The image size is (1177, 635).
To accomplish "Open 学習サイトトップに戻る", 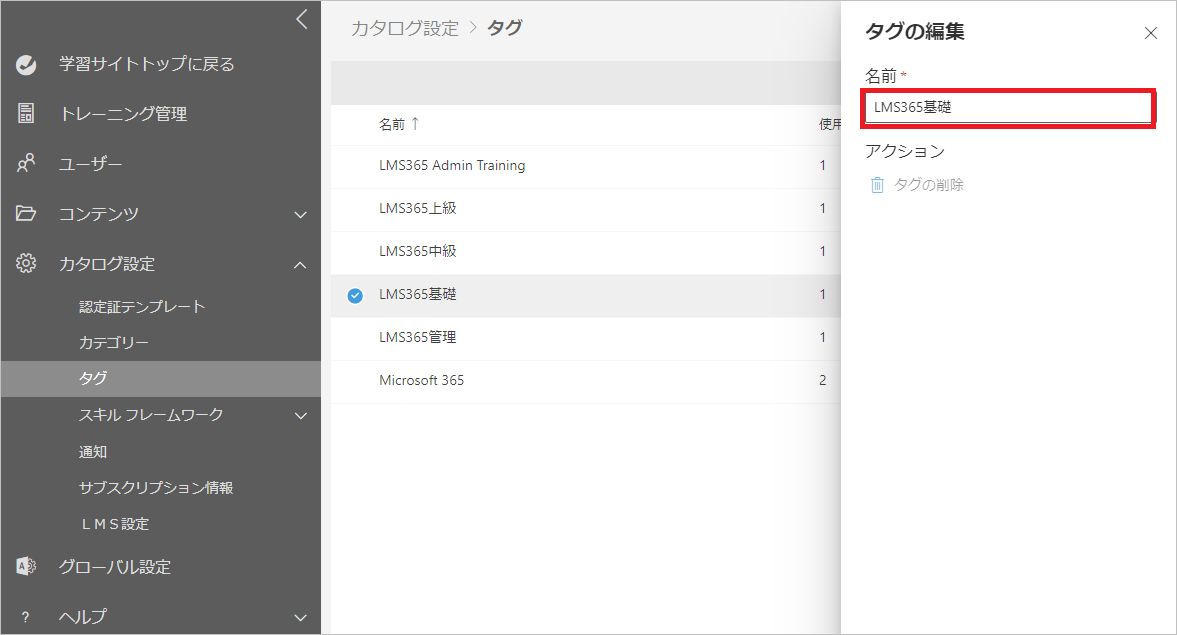I will point(146,65).
